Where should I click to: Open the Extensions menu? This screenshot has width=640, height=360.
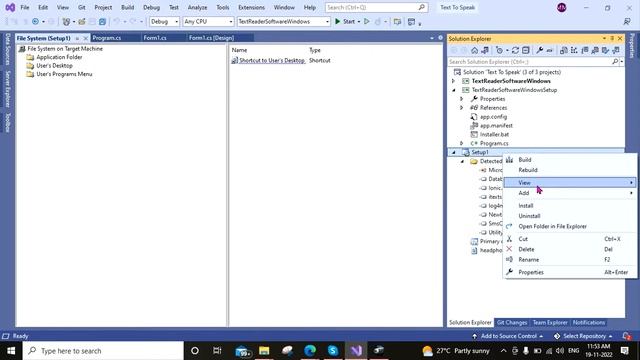pyautogui.click(x=251, y=7)
